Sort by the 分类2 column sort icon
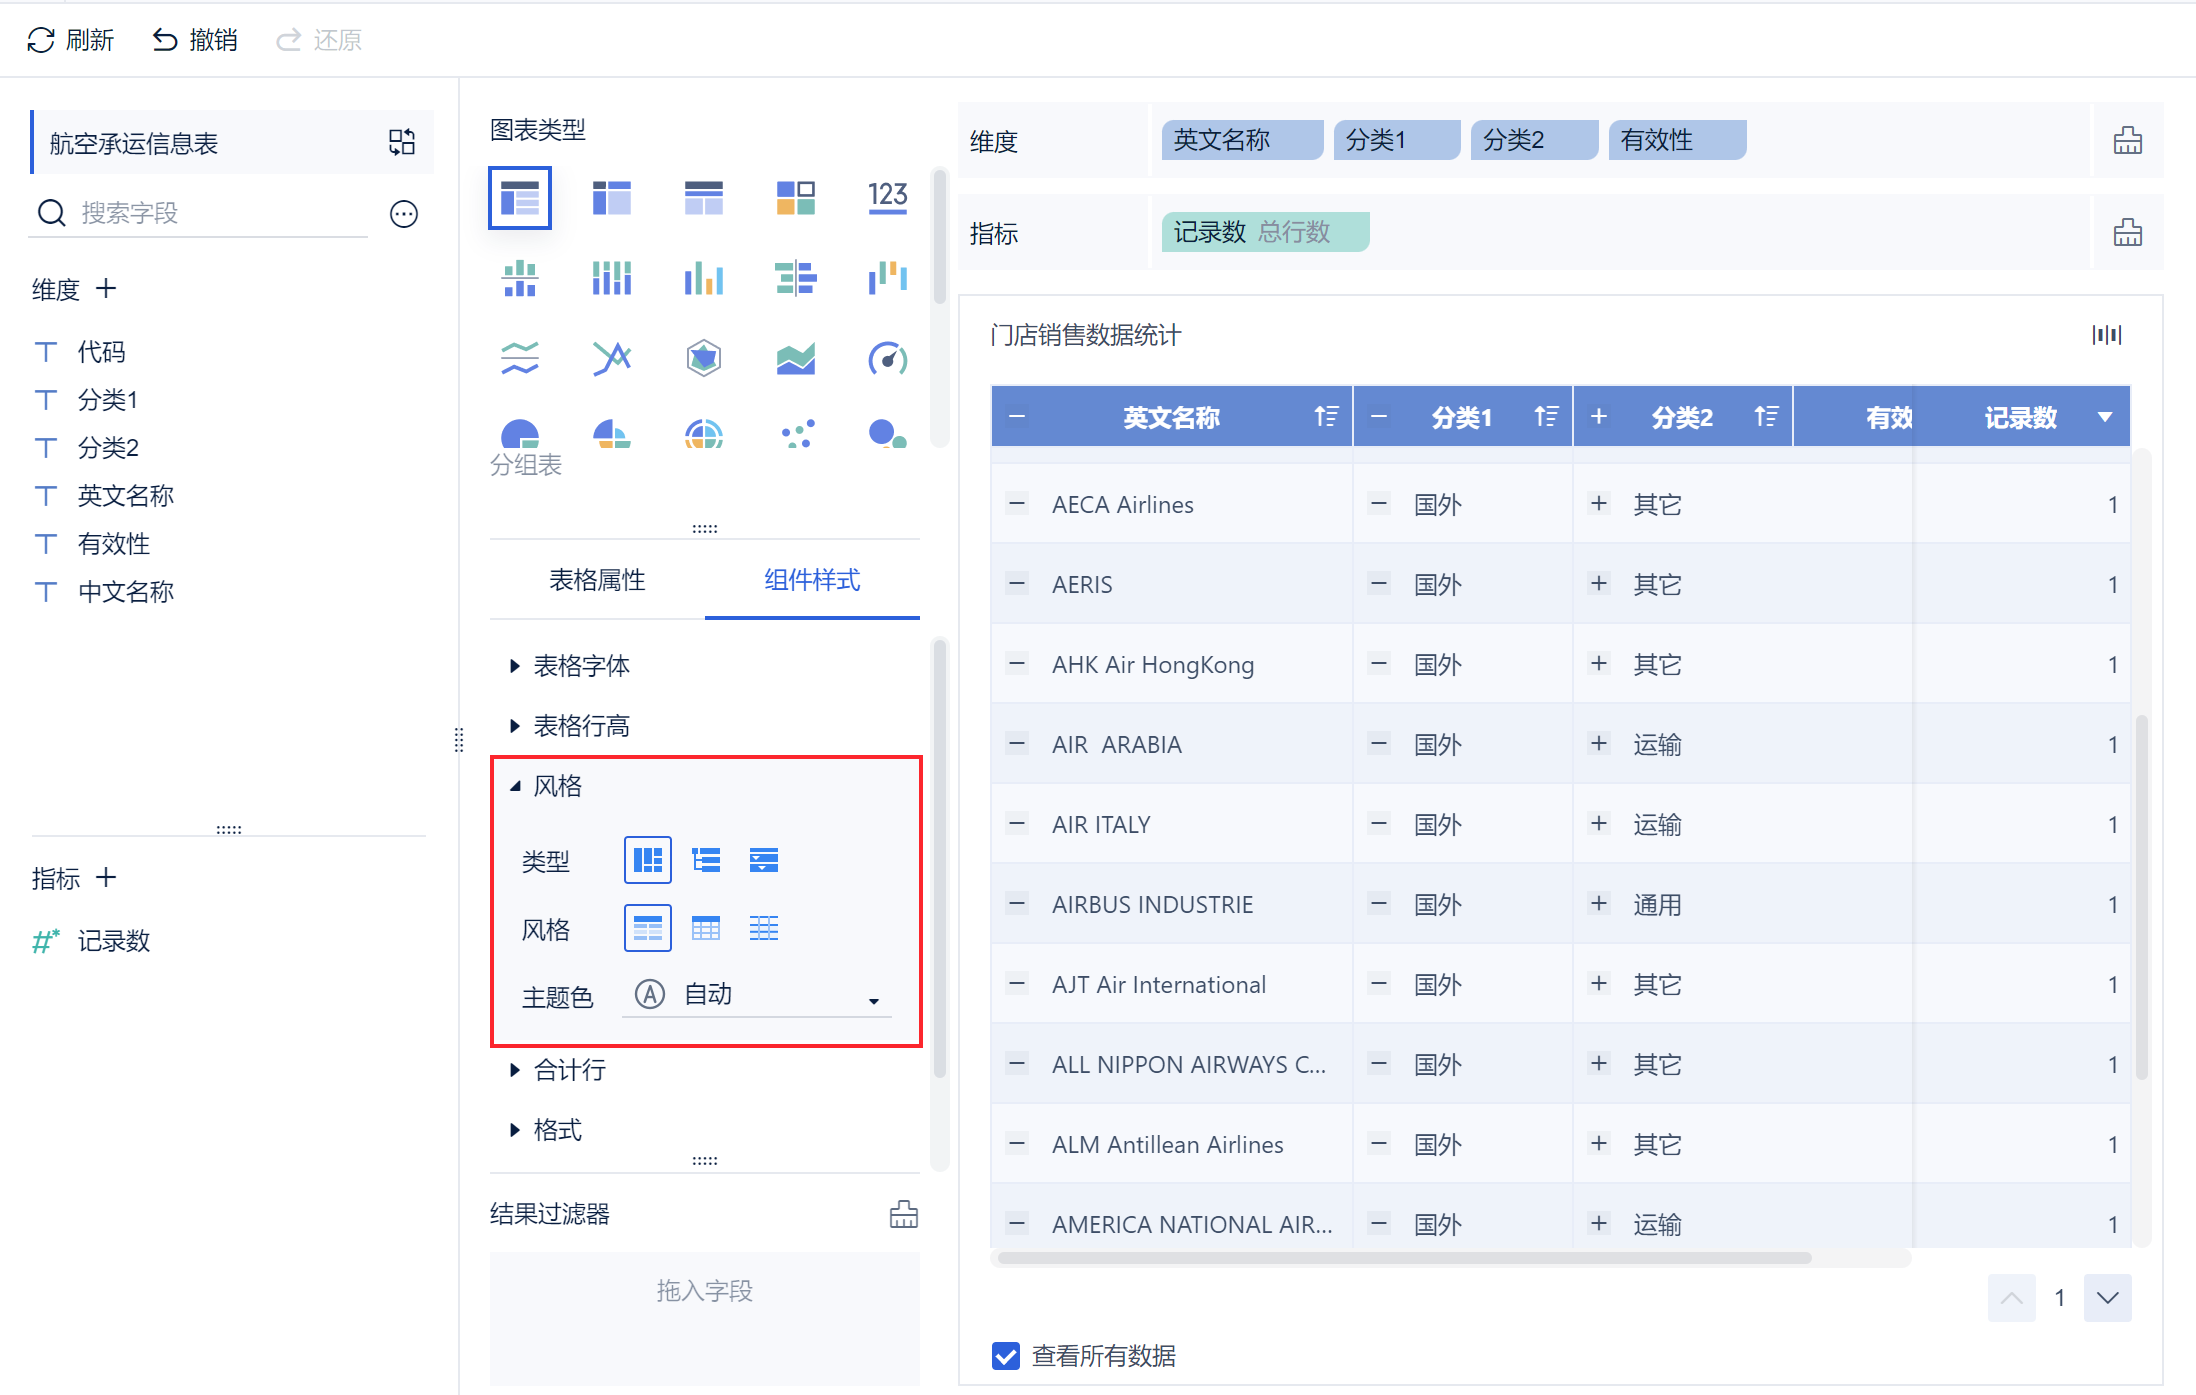This screenshot has width=2196, height=1395. coord(1766,416)
